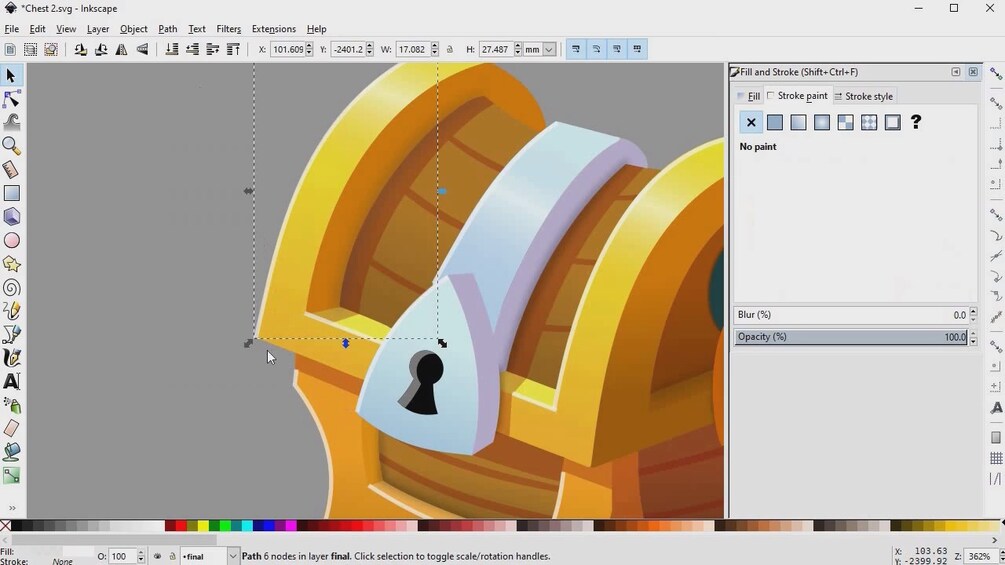
Task: Toggle move patterns affect button
Action: coord(637,49)
